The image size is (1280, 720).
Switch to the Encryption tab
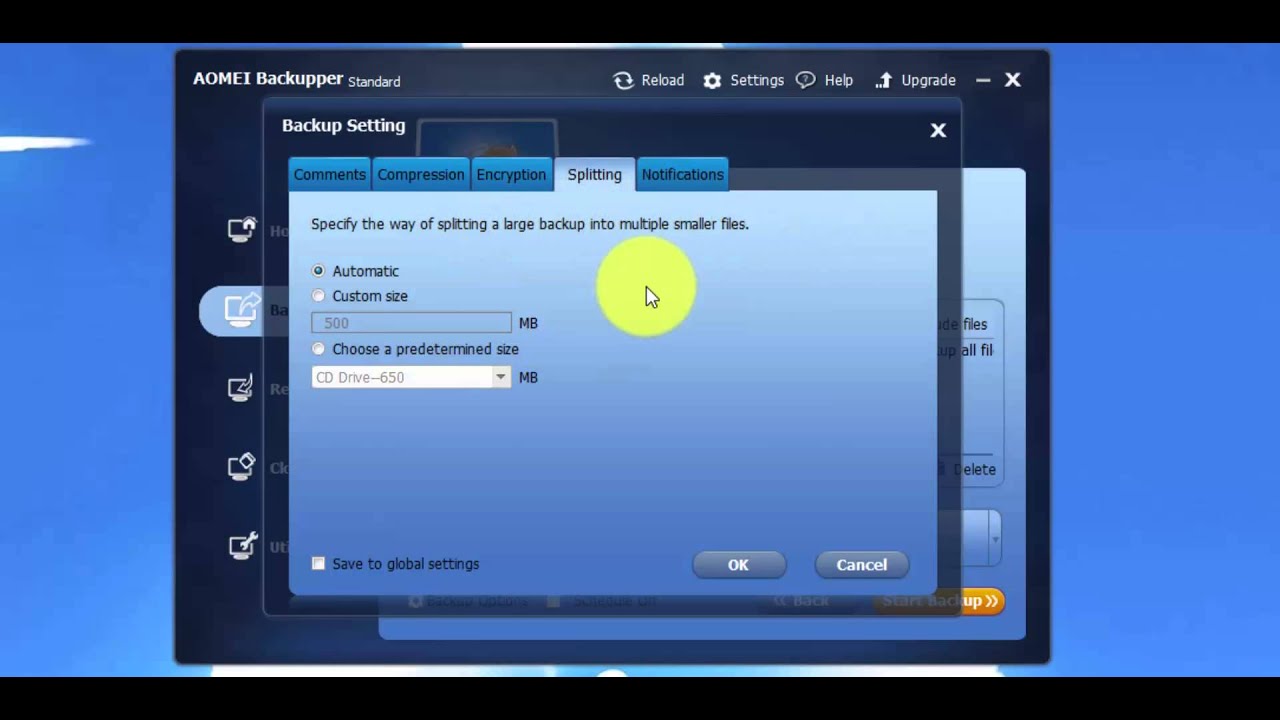511,174
